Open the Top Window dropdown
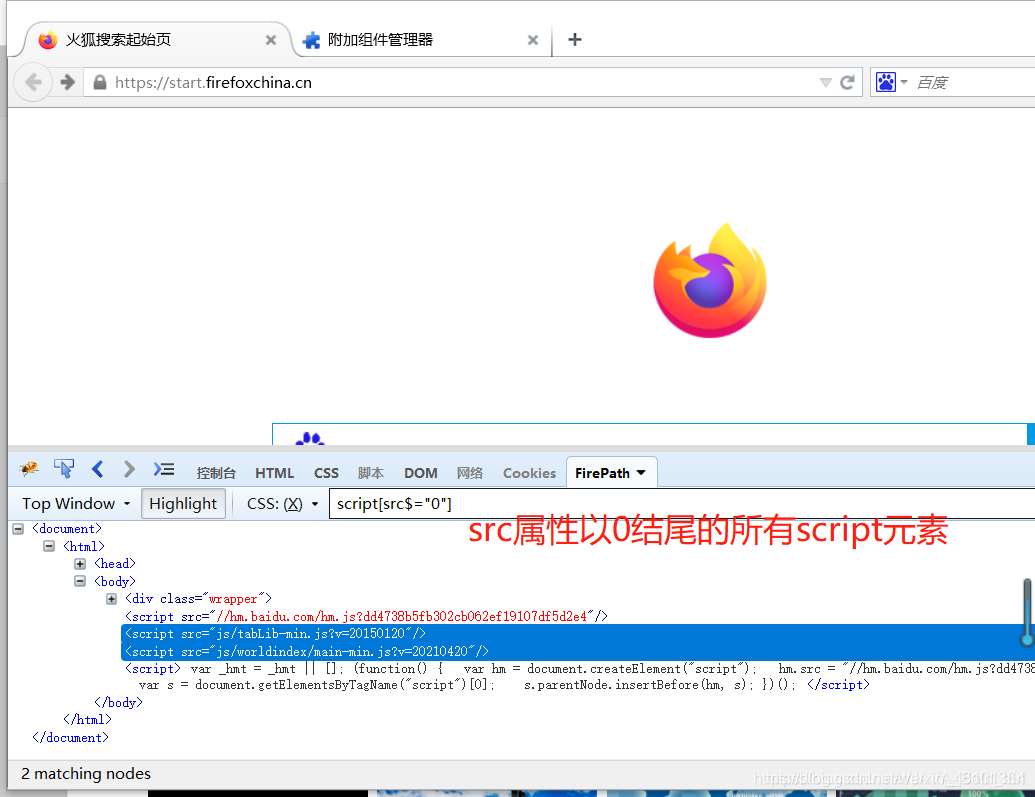Screen dimensions: 1035x797 point(76,504)
